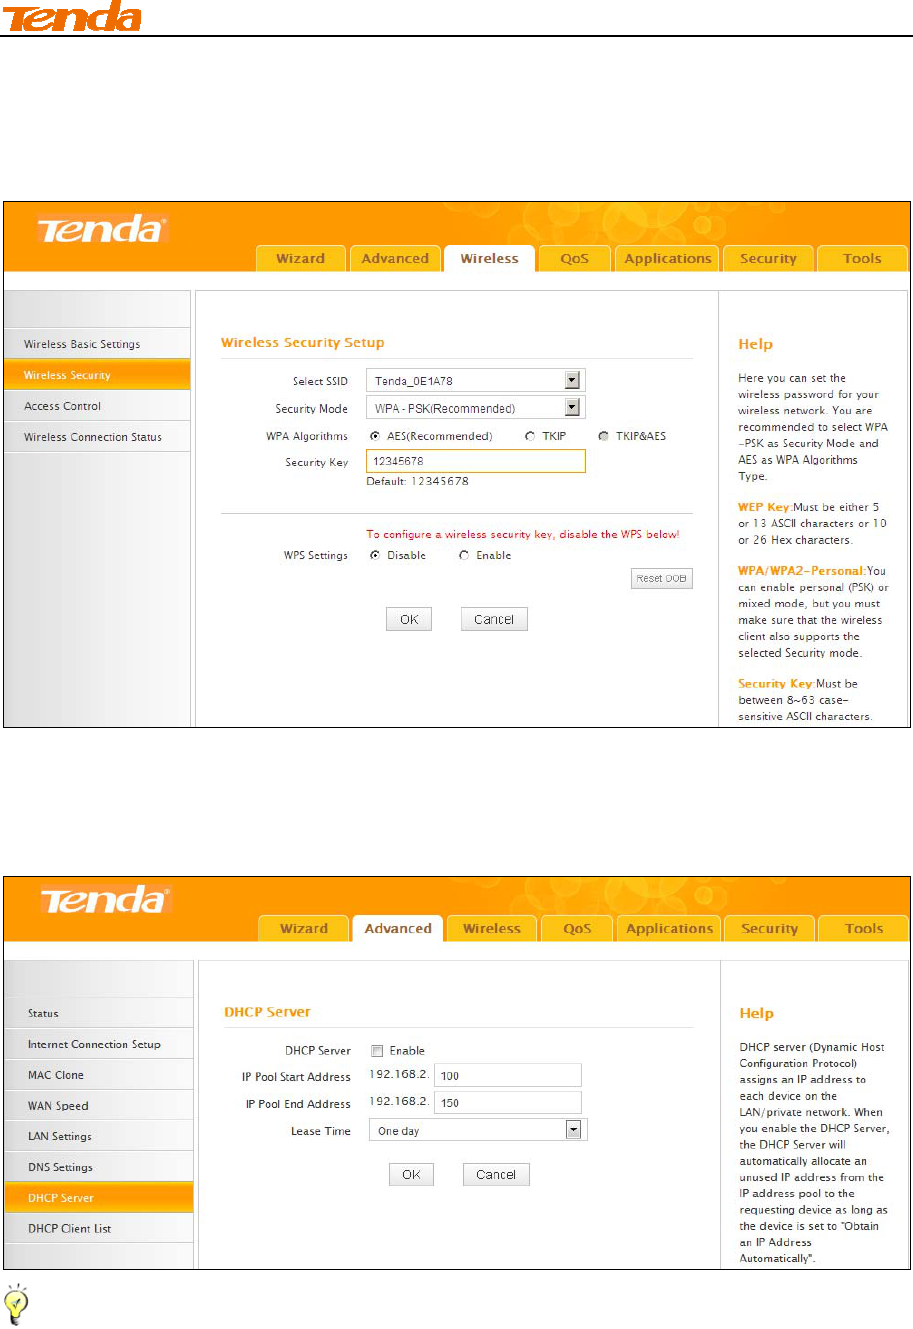
Task: Open Wireless Basic Settings sidebar item
Action: click(97, 344)
